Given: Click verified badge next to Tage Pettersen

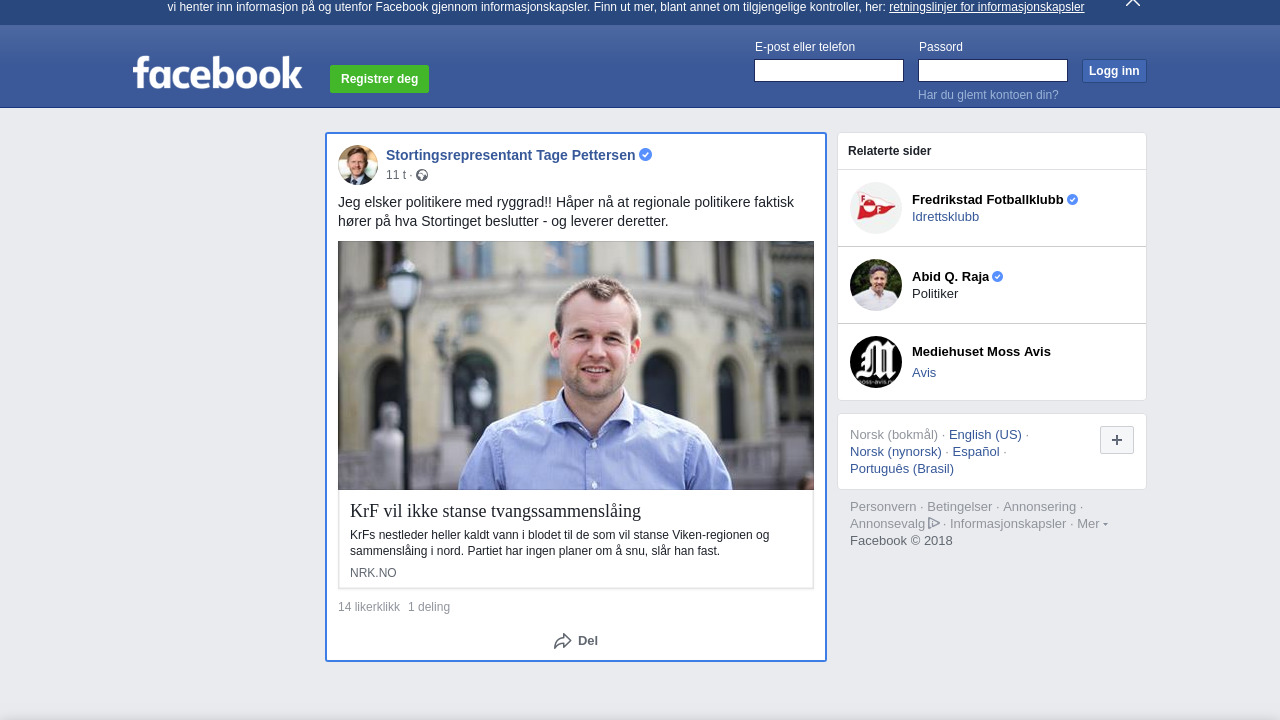Looking at the screenshot, I should coord(646,155).
